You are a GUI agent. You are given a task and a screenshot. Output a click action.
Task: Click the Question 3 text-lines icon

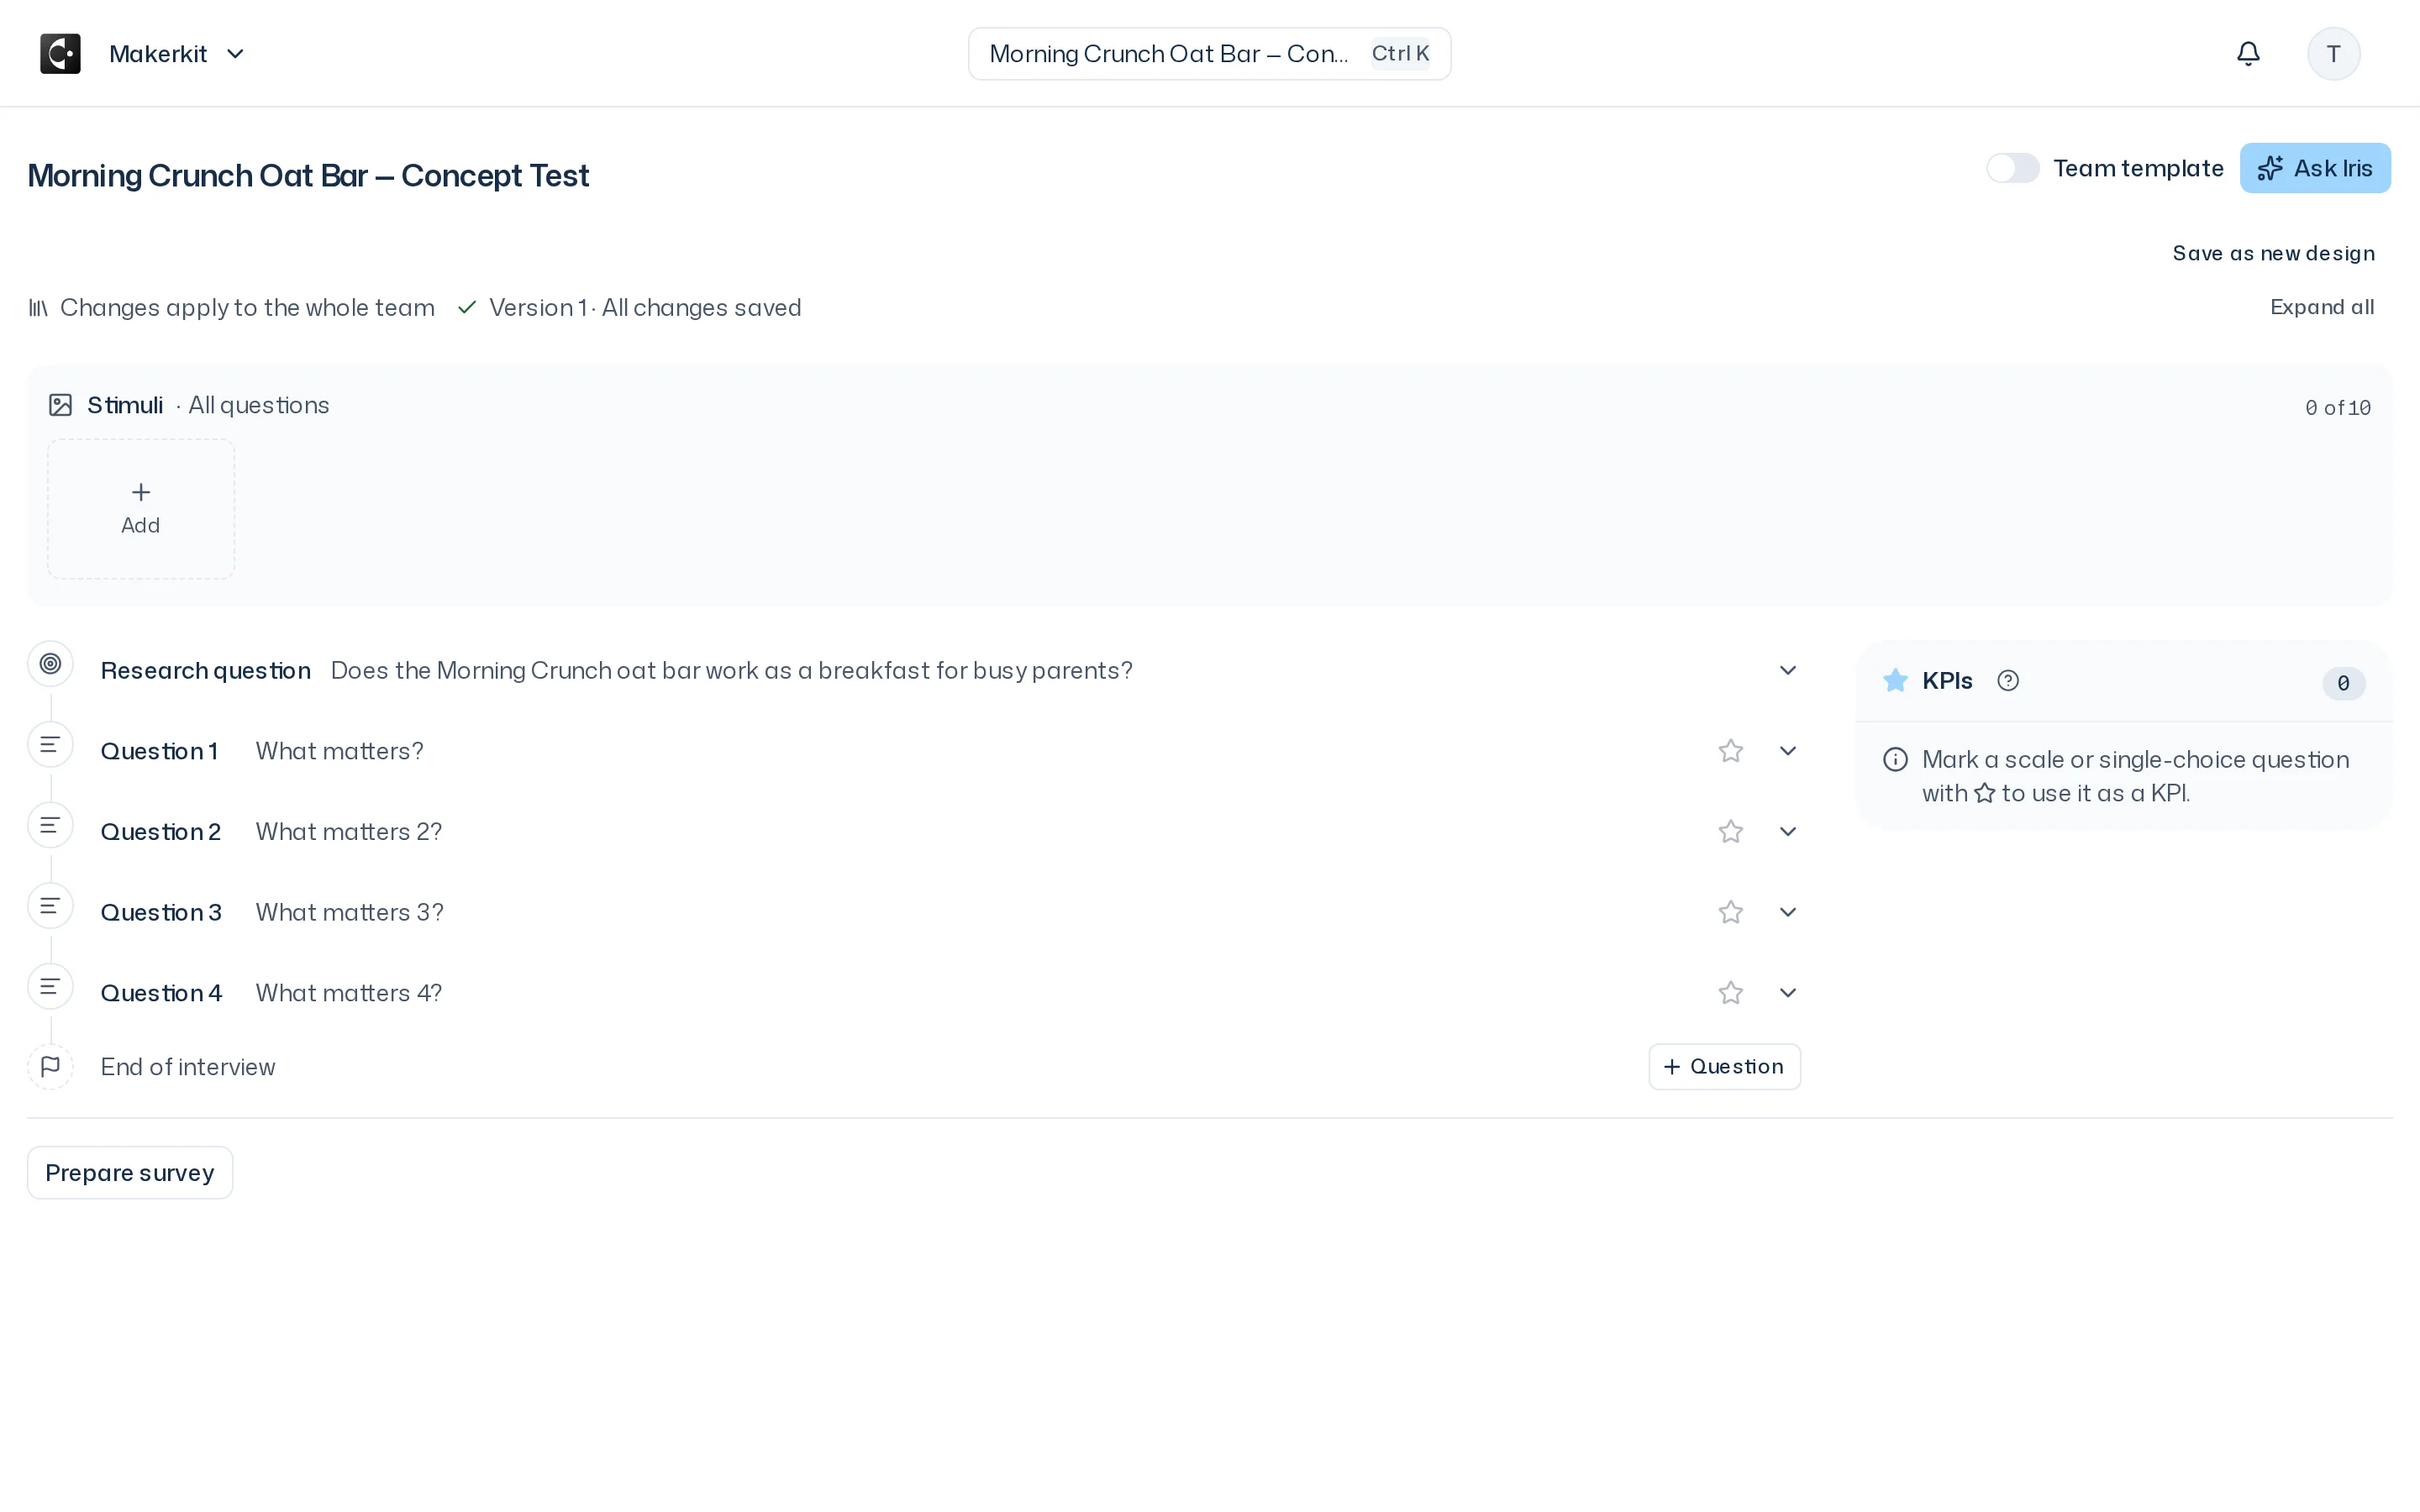click(x=50, y=906)
